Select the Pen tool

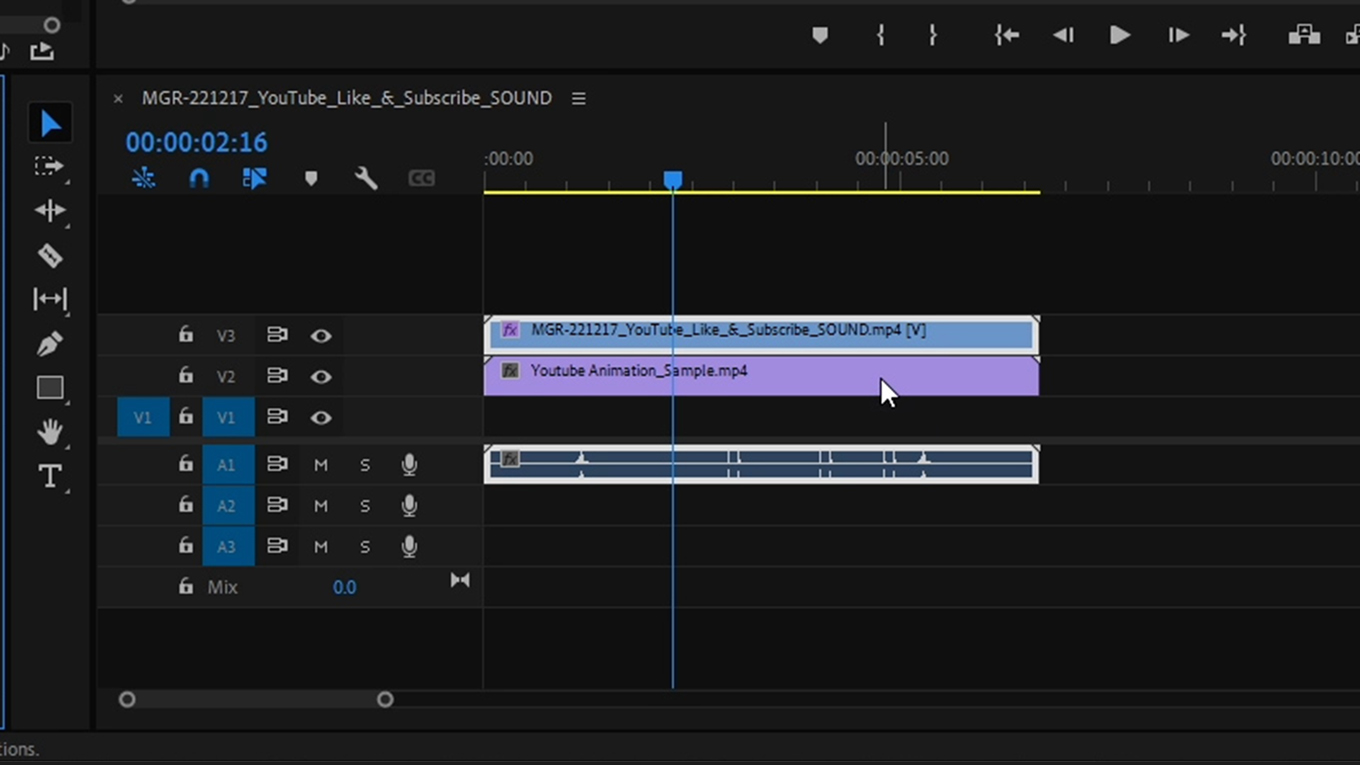(50, 343)
